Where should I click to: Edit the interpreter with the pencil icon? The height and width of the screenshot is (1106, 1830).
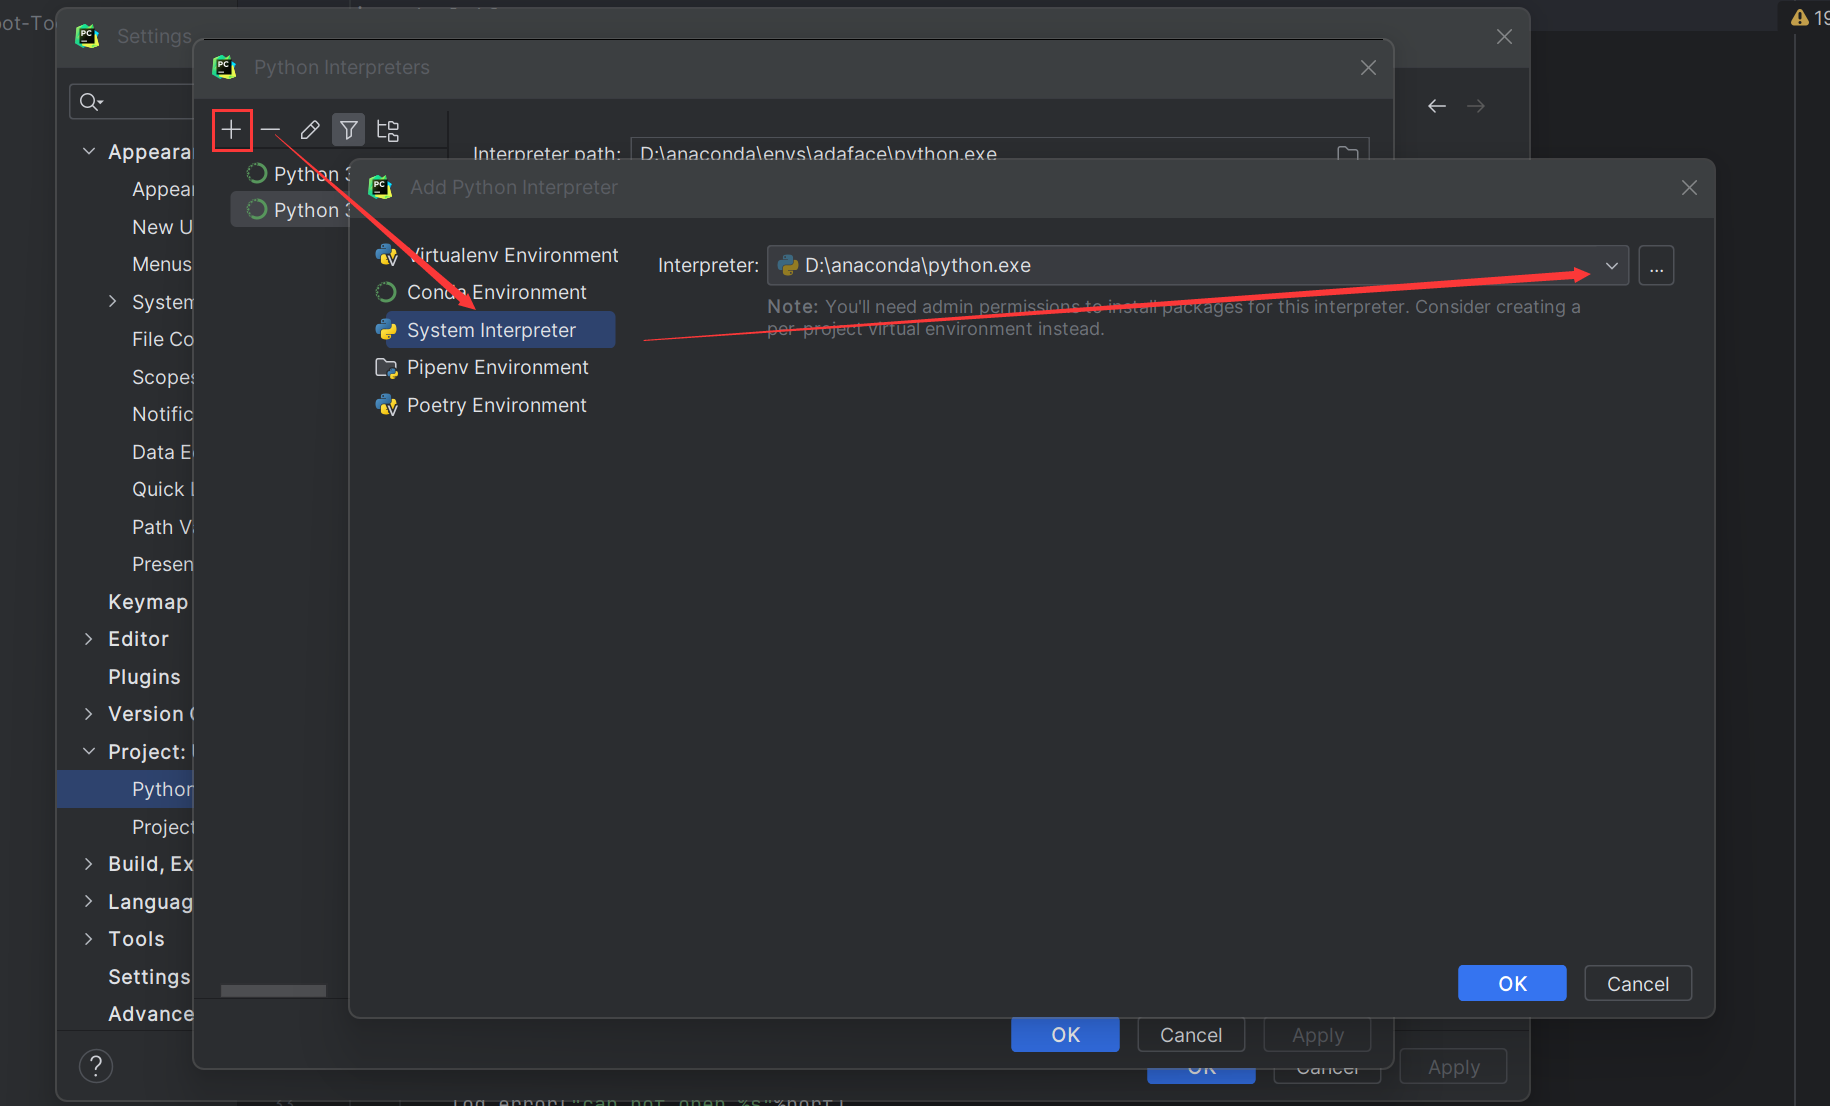coord(310,130)
